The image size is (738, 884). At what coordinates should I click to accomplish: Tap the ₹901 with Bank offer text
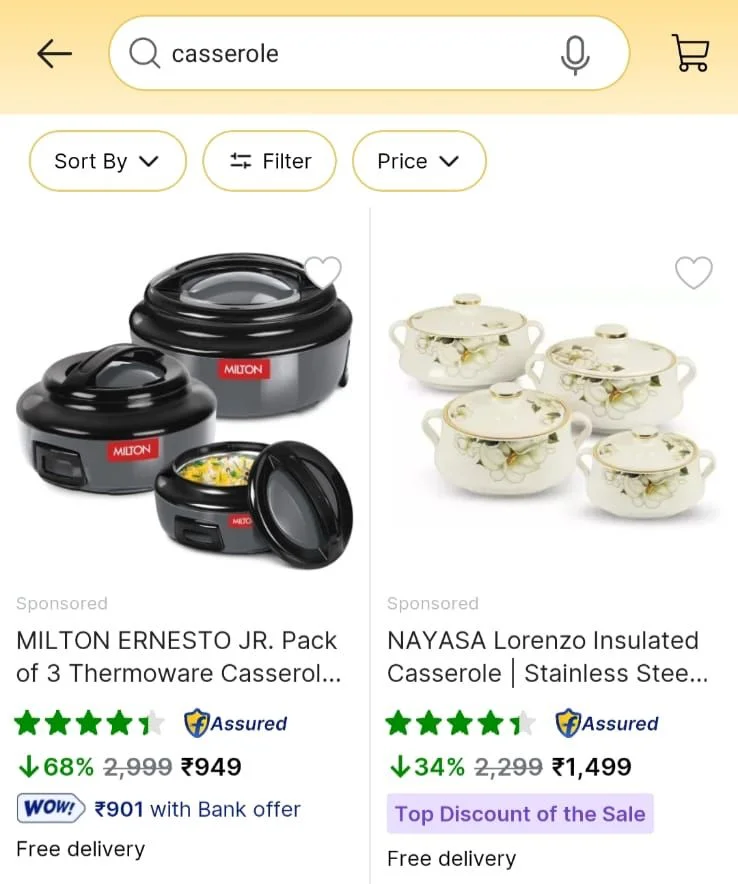[x=197, y=809]
